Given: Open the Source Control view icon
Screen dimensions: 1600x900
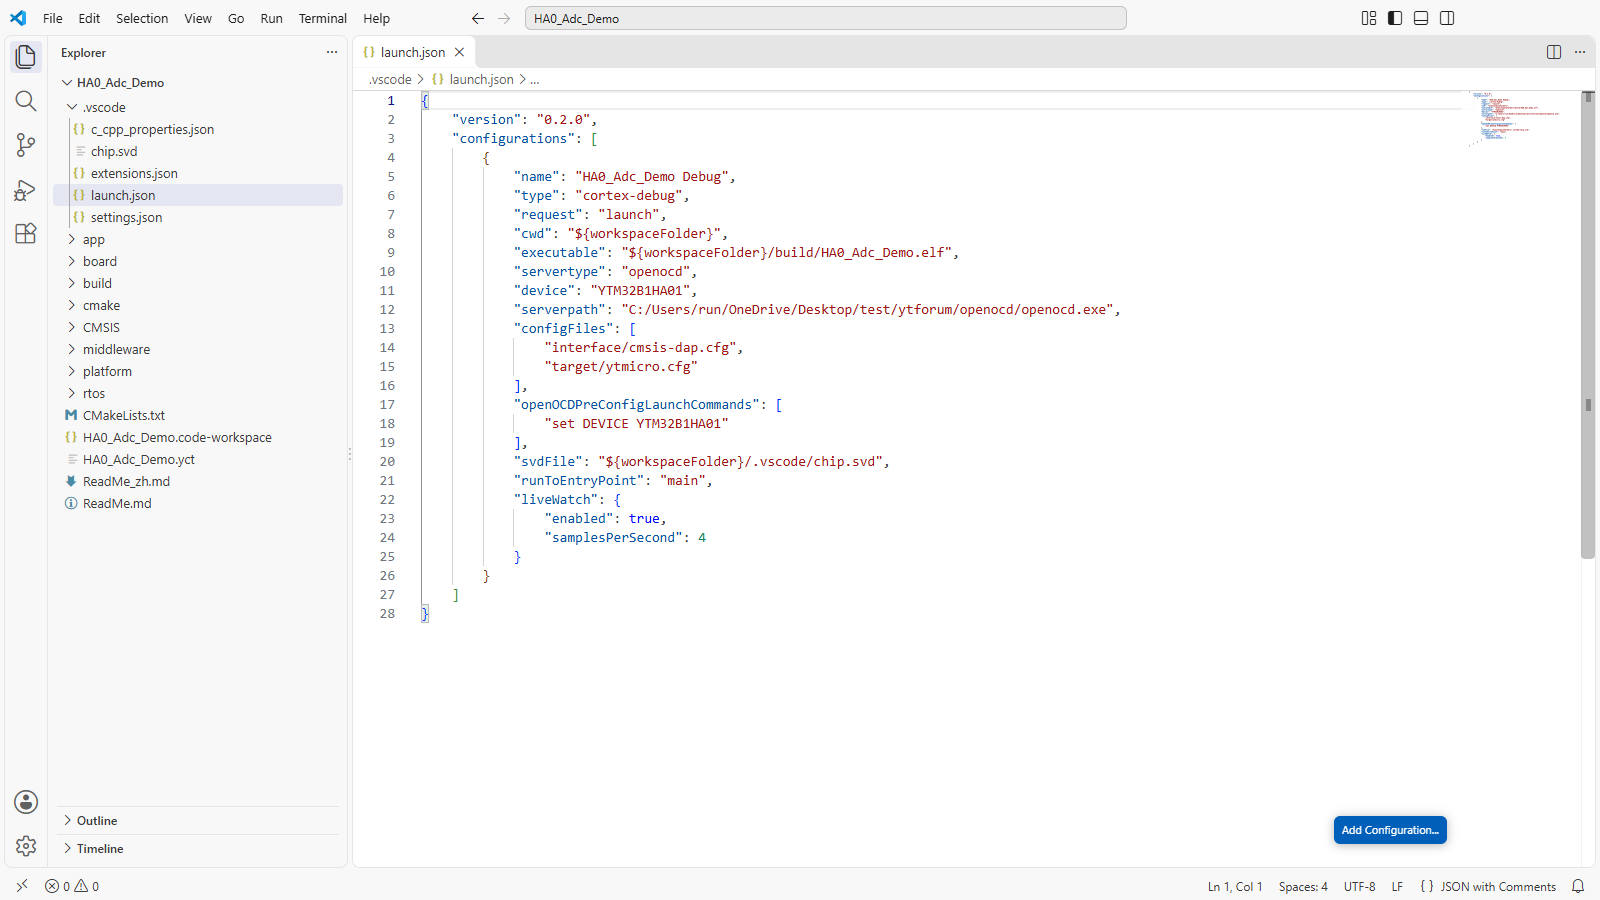Looking at the screenshot, I should pos(26,145).
